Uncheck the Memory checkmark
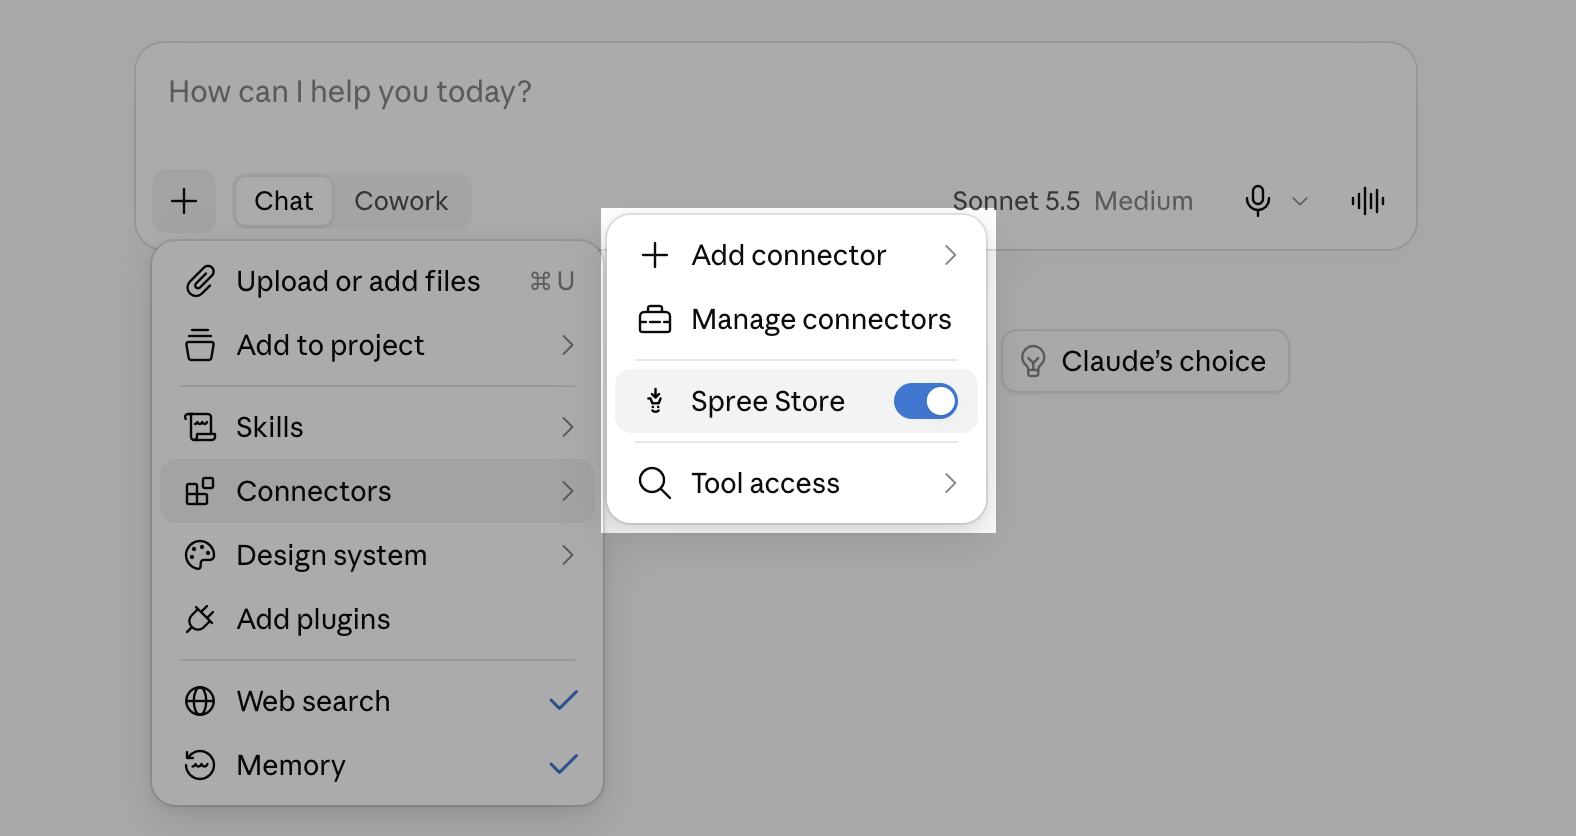 point(564,764)
